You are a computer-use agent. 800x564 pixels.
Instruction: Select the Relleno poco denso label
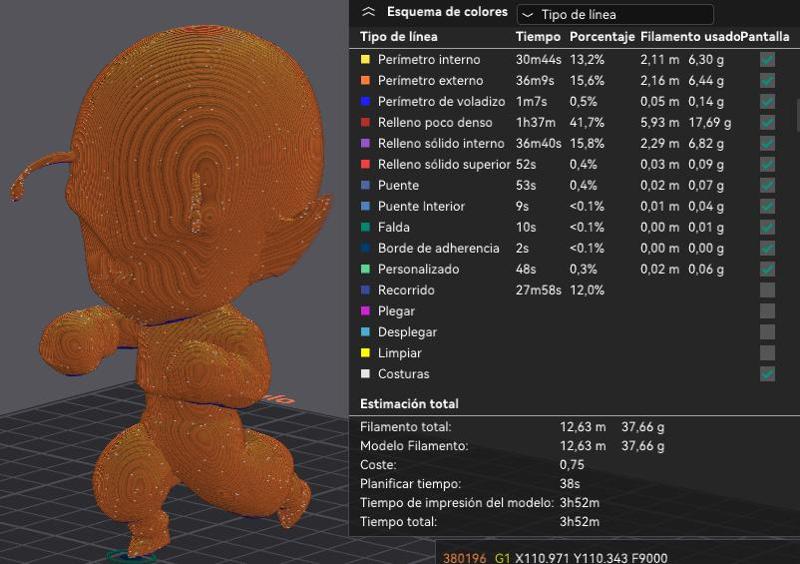[x=435, y=122]
